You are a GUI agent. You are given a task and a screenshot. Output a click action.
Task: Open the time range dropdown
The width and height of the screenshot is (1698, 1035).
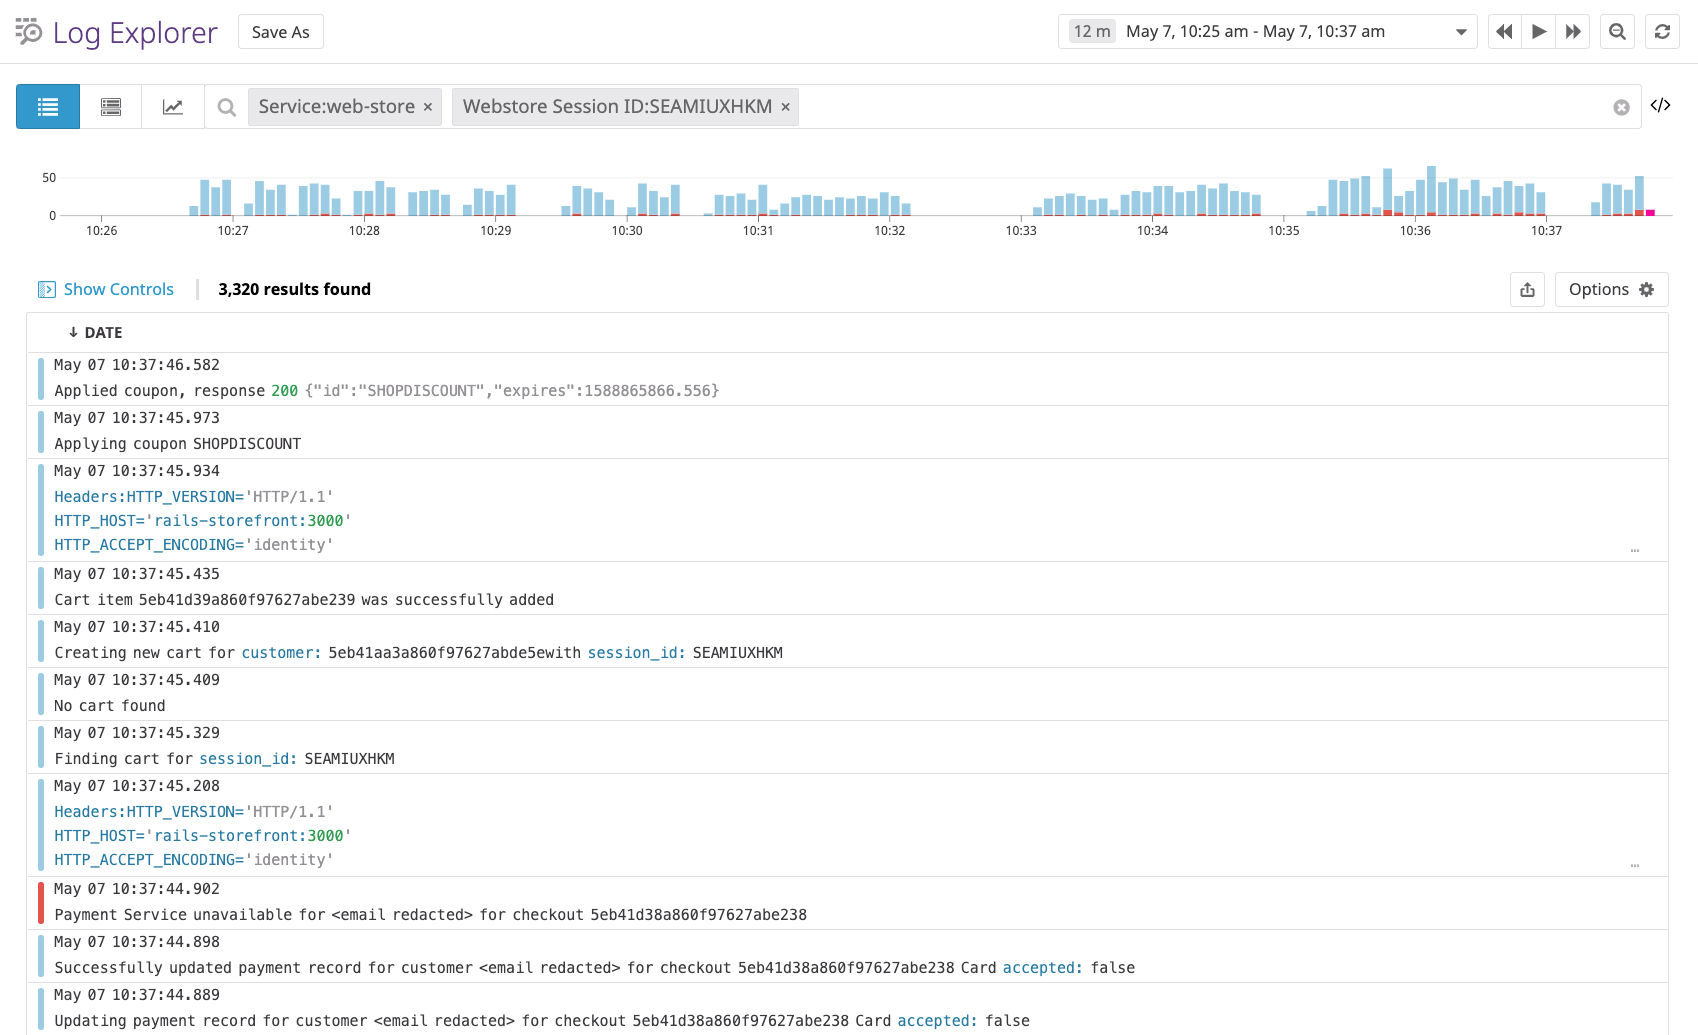click(x=1462, y=31)
